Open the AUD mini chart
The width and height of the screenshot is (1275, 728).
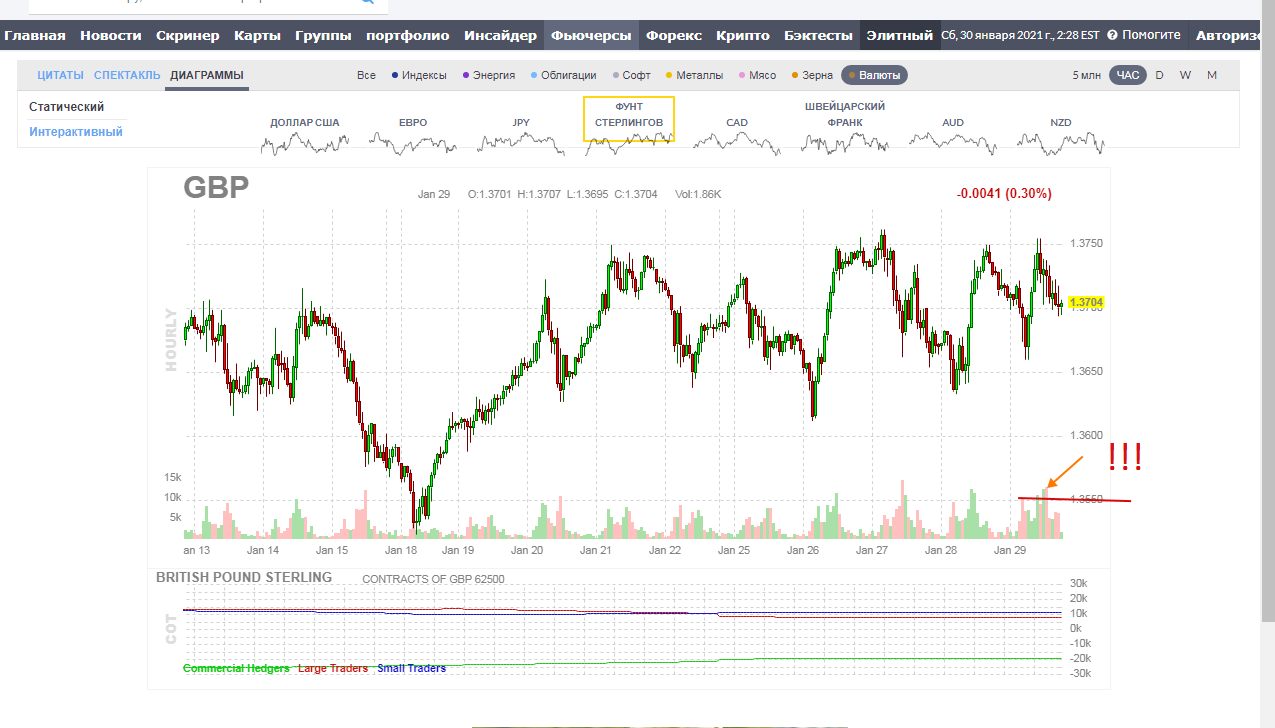click(953, 135)
